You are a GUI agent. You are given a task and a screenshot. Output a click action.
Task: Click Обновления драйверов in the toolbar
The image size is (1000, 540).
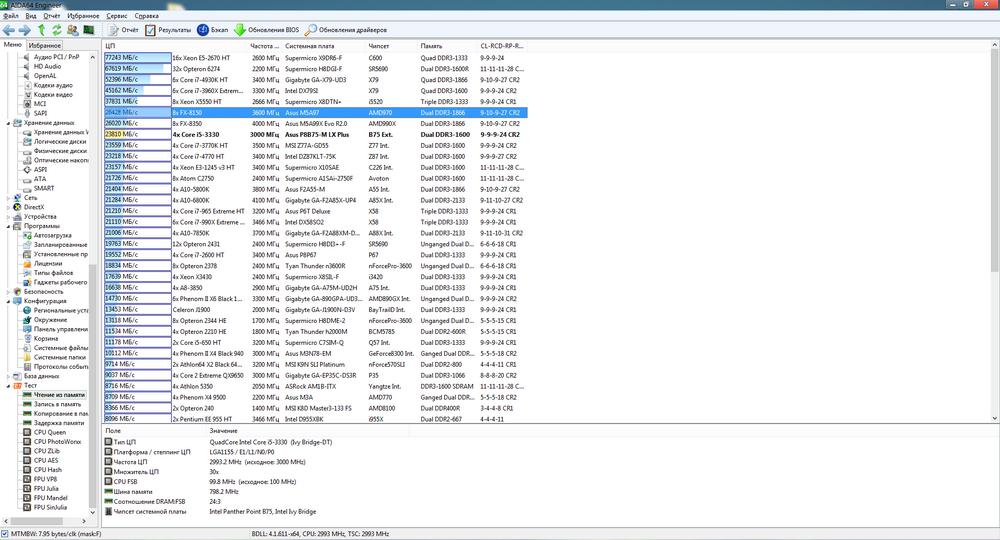[x=346, y=30]
